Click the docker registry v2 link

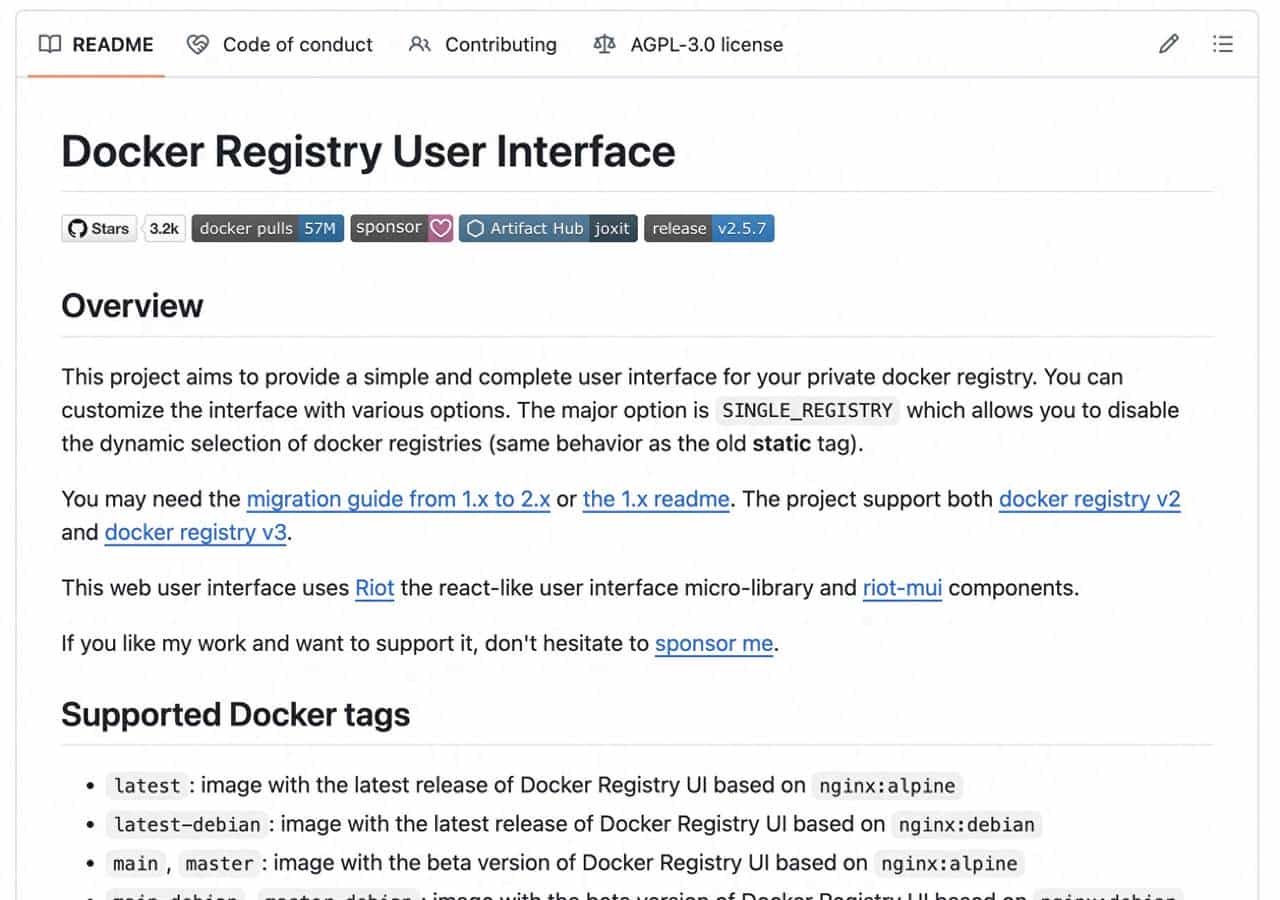pos(1090,499)
